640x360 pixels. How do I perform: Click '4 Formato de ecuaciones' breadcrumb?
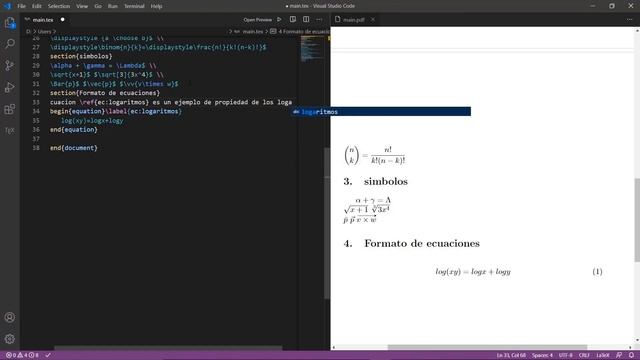pyautogui.click(x=300, y=31)
